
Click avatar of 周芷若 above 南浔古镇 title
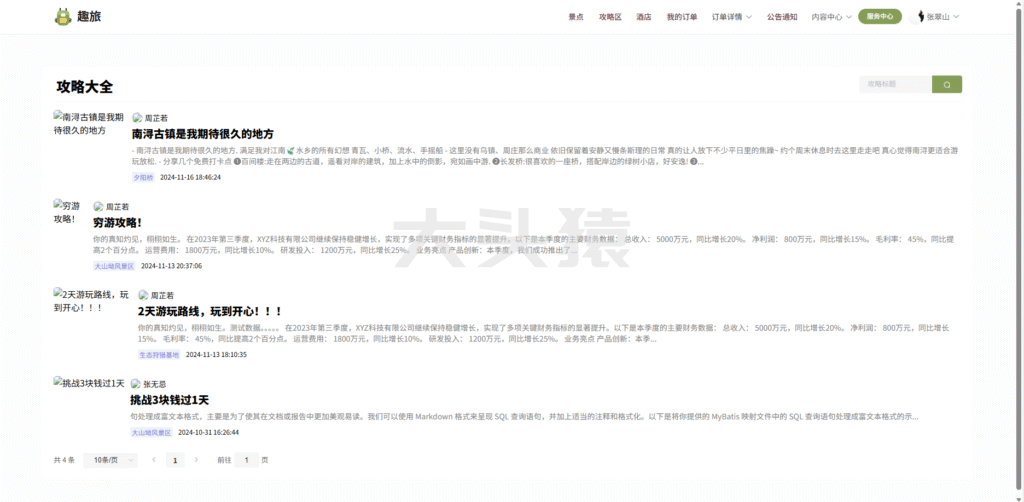(x=137, y=118)
